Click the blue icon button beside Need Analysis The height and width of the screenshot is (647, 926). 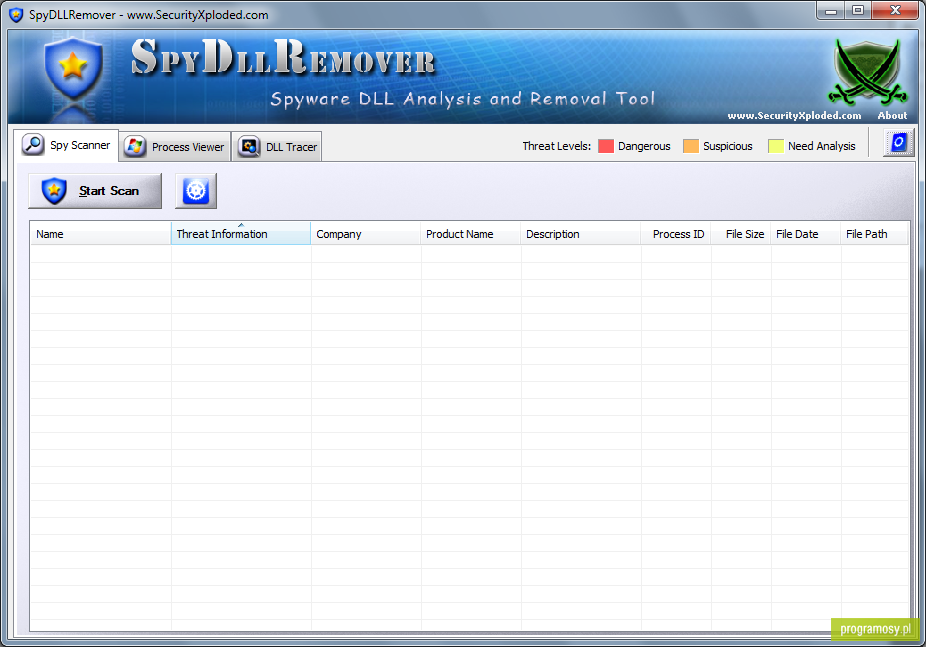[x=898, y=143]
